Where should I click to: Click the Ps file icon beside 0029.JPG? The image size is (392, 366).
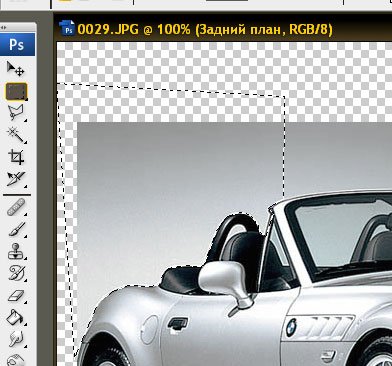[x=67, y=28]
